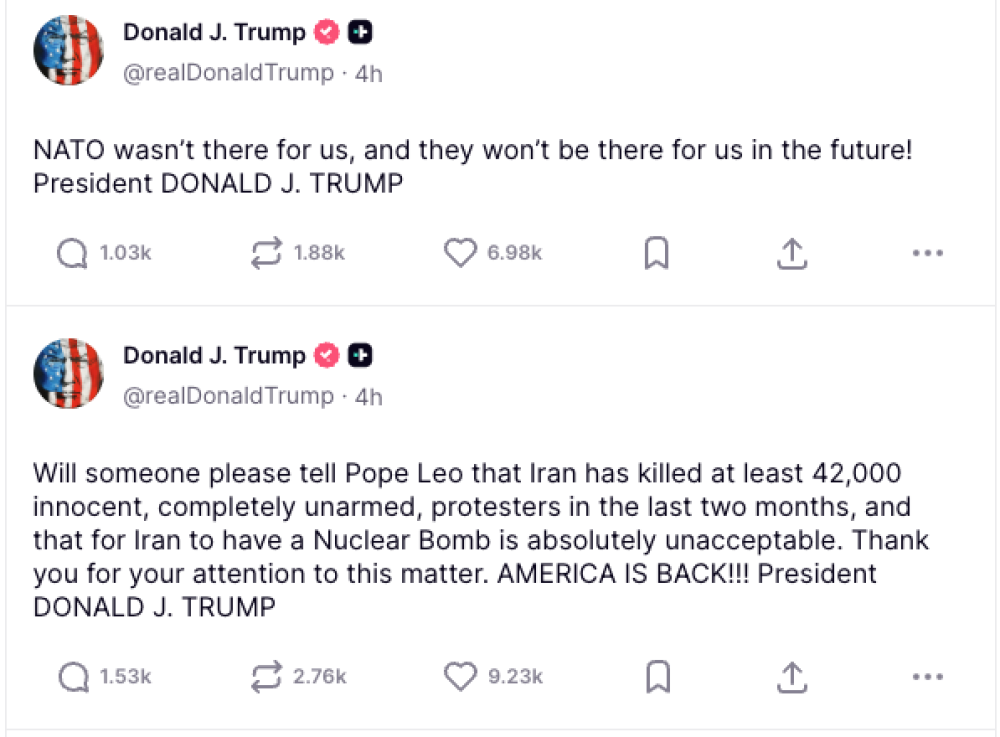Viewport: 1000px width, 737px height.
Task: Open profile avatar on the NATO post
Action: (x=68, y=51)
